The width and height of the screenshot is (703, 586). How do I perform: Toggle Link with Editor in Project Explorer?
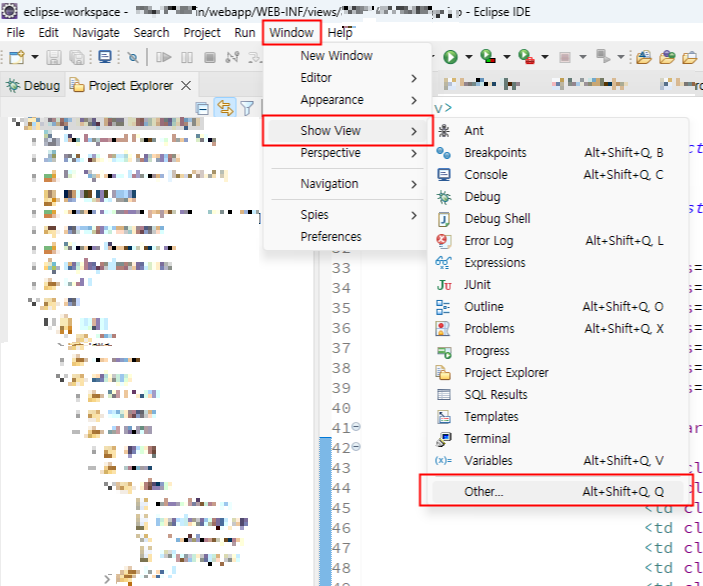[225, 108]
